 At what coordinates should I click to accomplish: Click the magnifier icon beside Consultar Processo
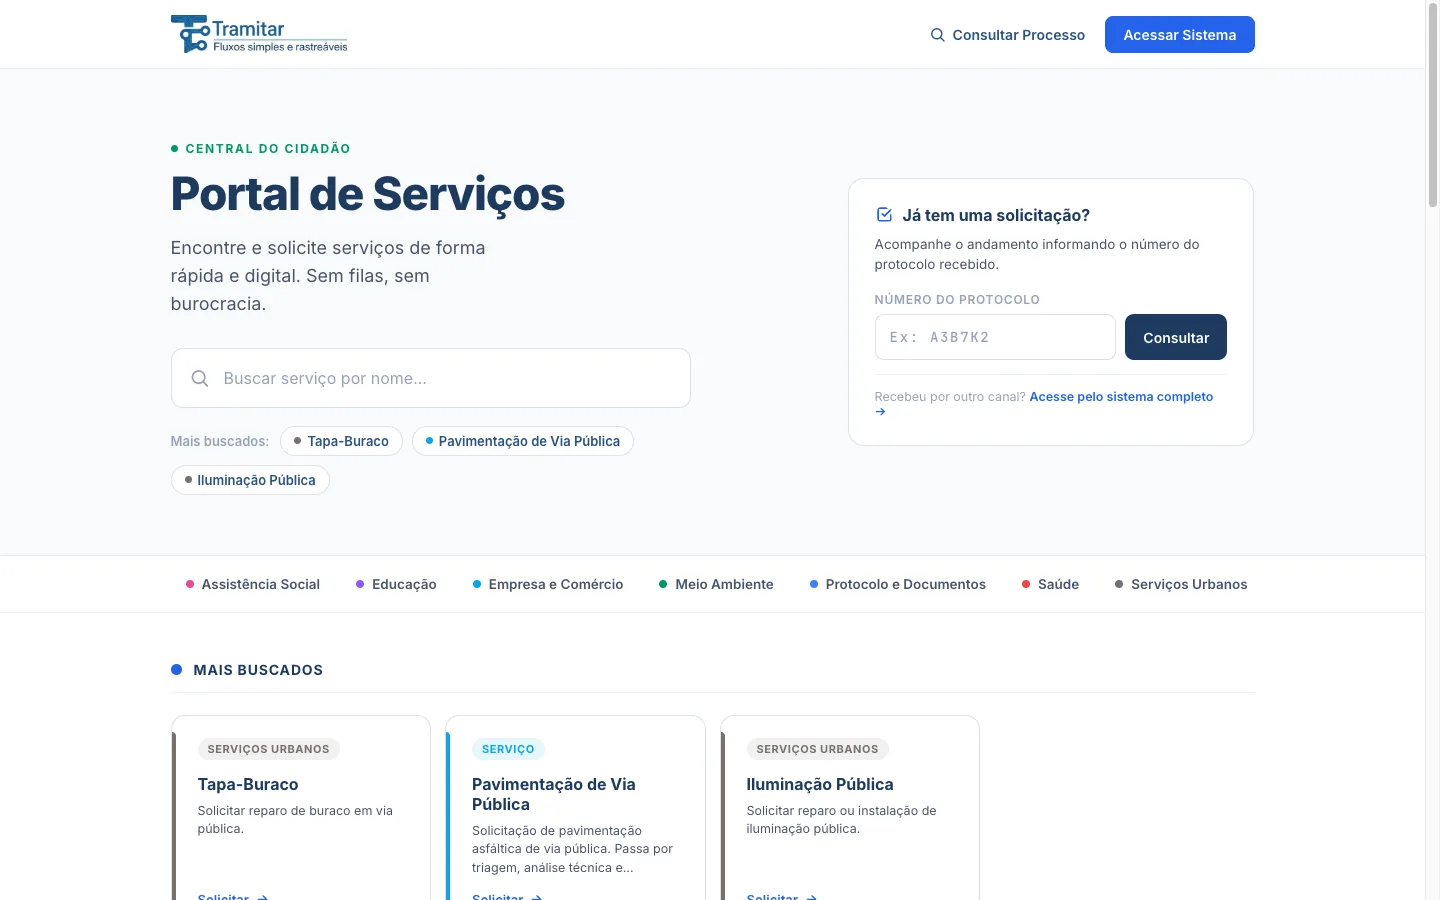coord(937,35)
